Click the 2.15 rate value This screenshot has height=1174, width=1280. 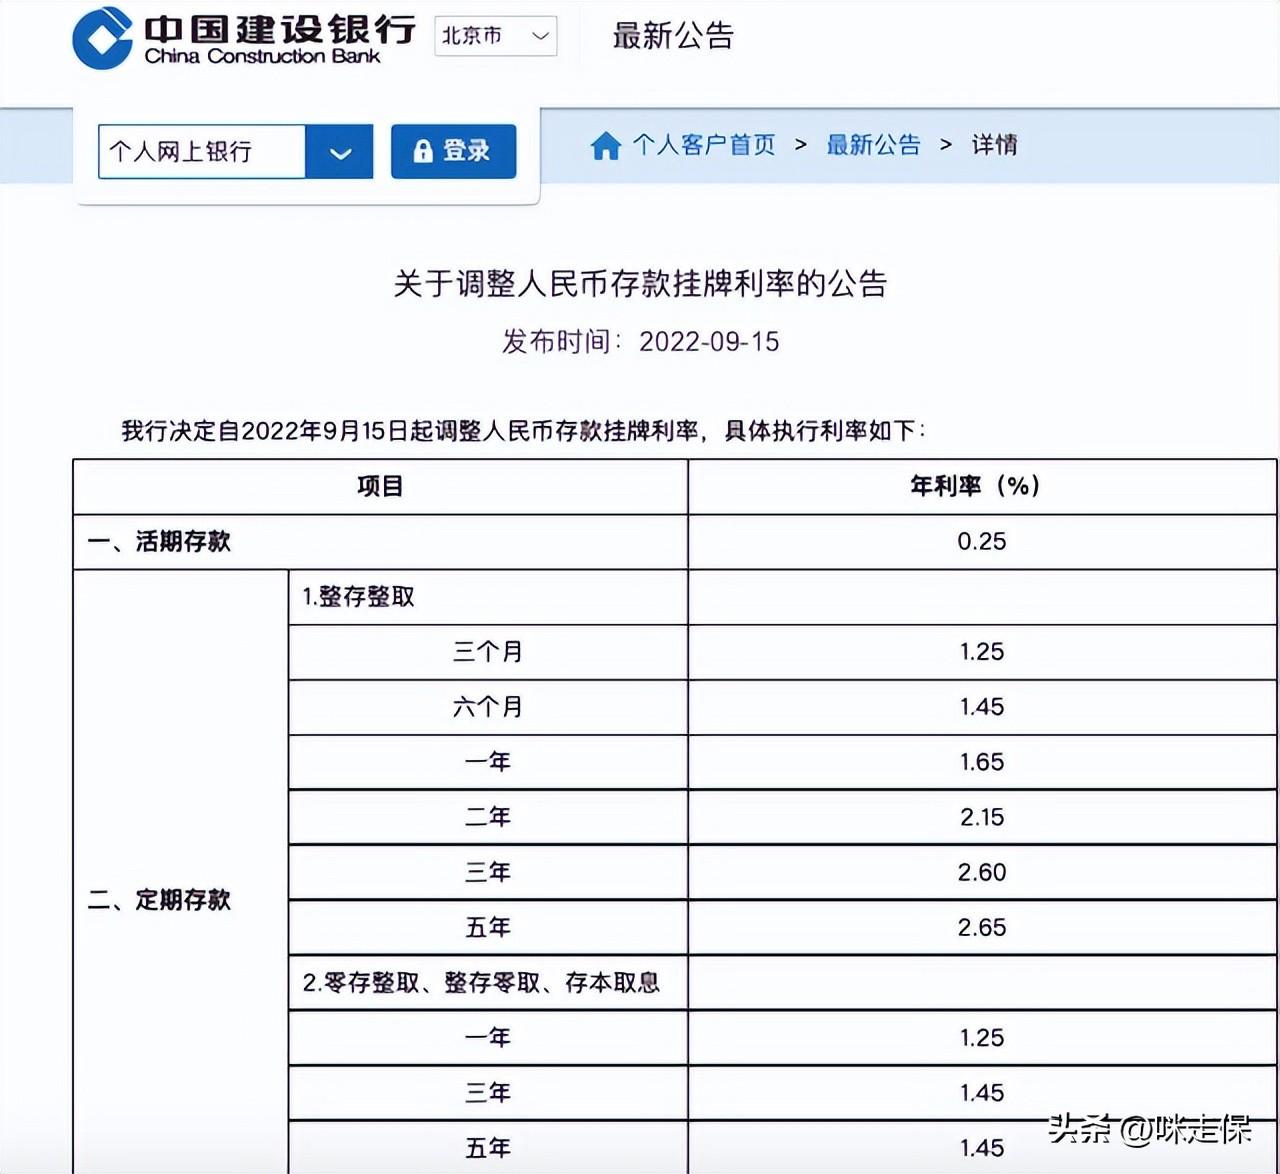click(982, 817)
